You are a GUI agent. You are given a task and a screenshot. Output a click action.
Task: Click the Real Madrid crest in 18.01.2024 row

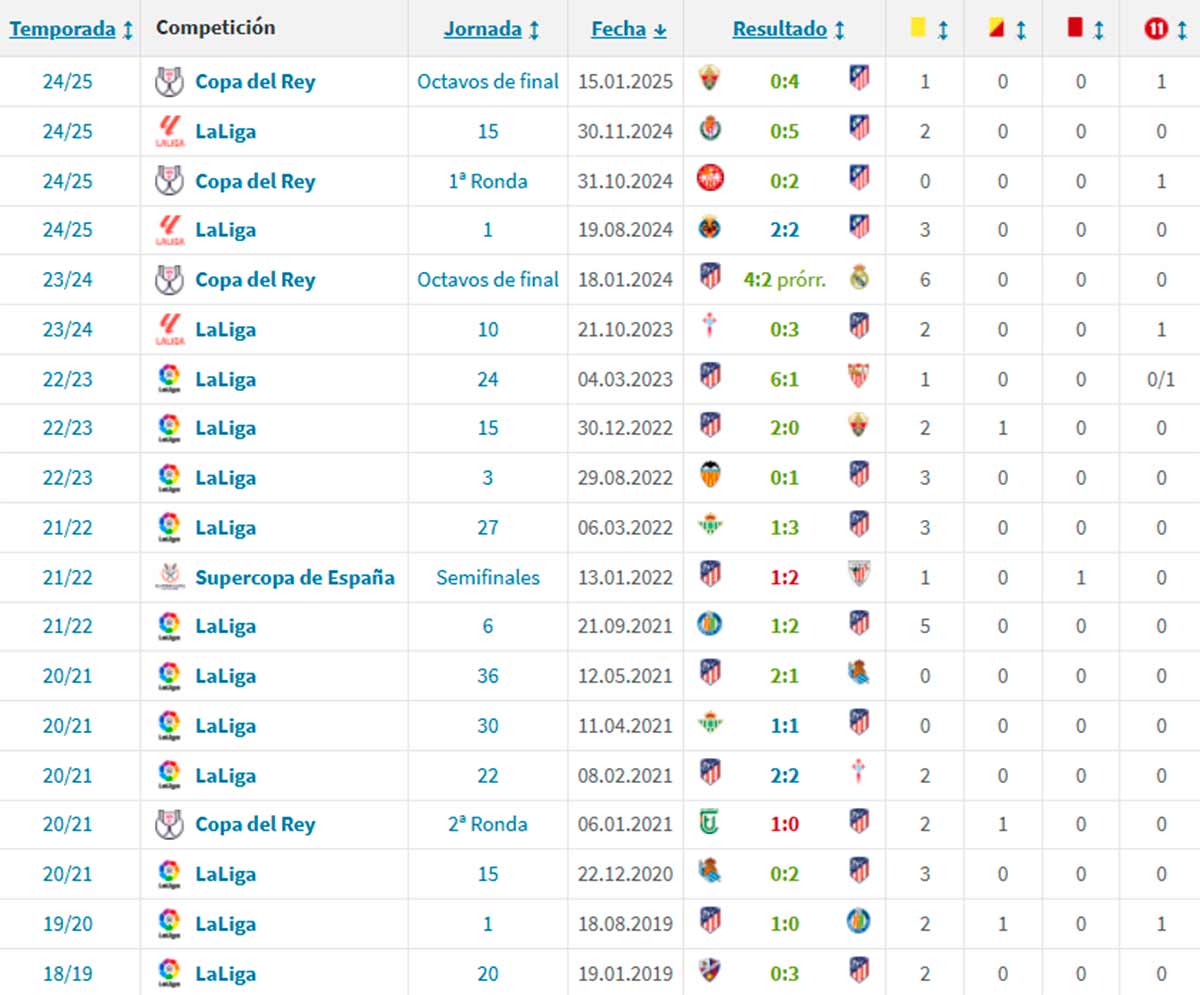tap(859, 278)
